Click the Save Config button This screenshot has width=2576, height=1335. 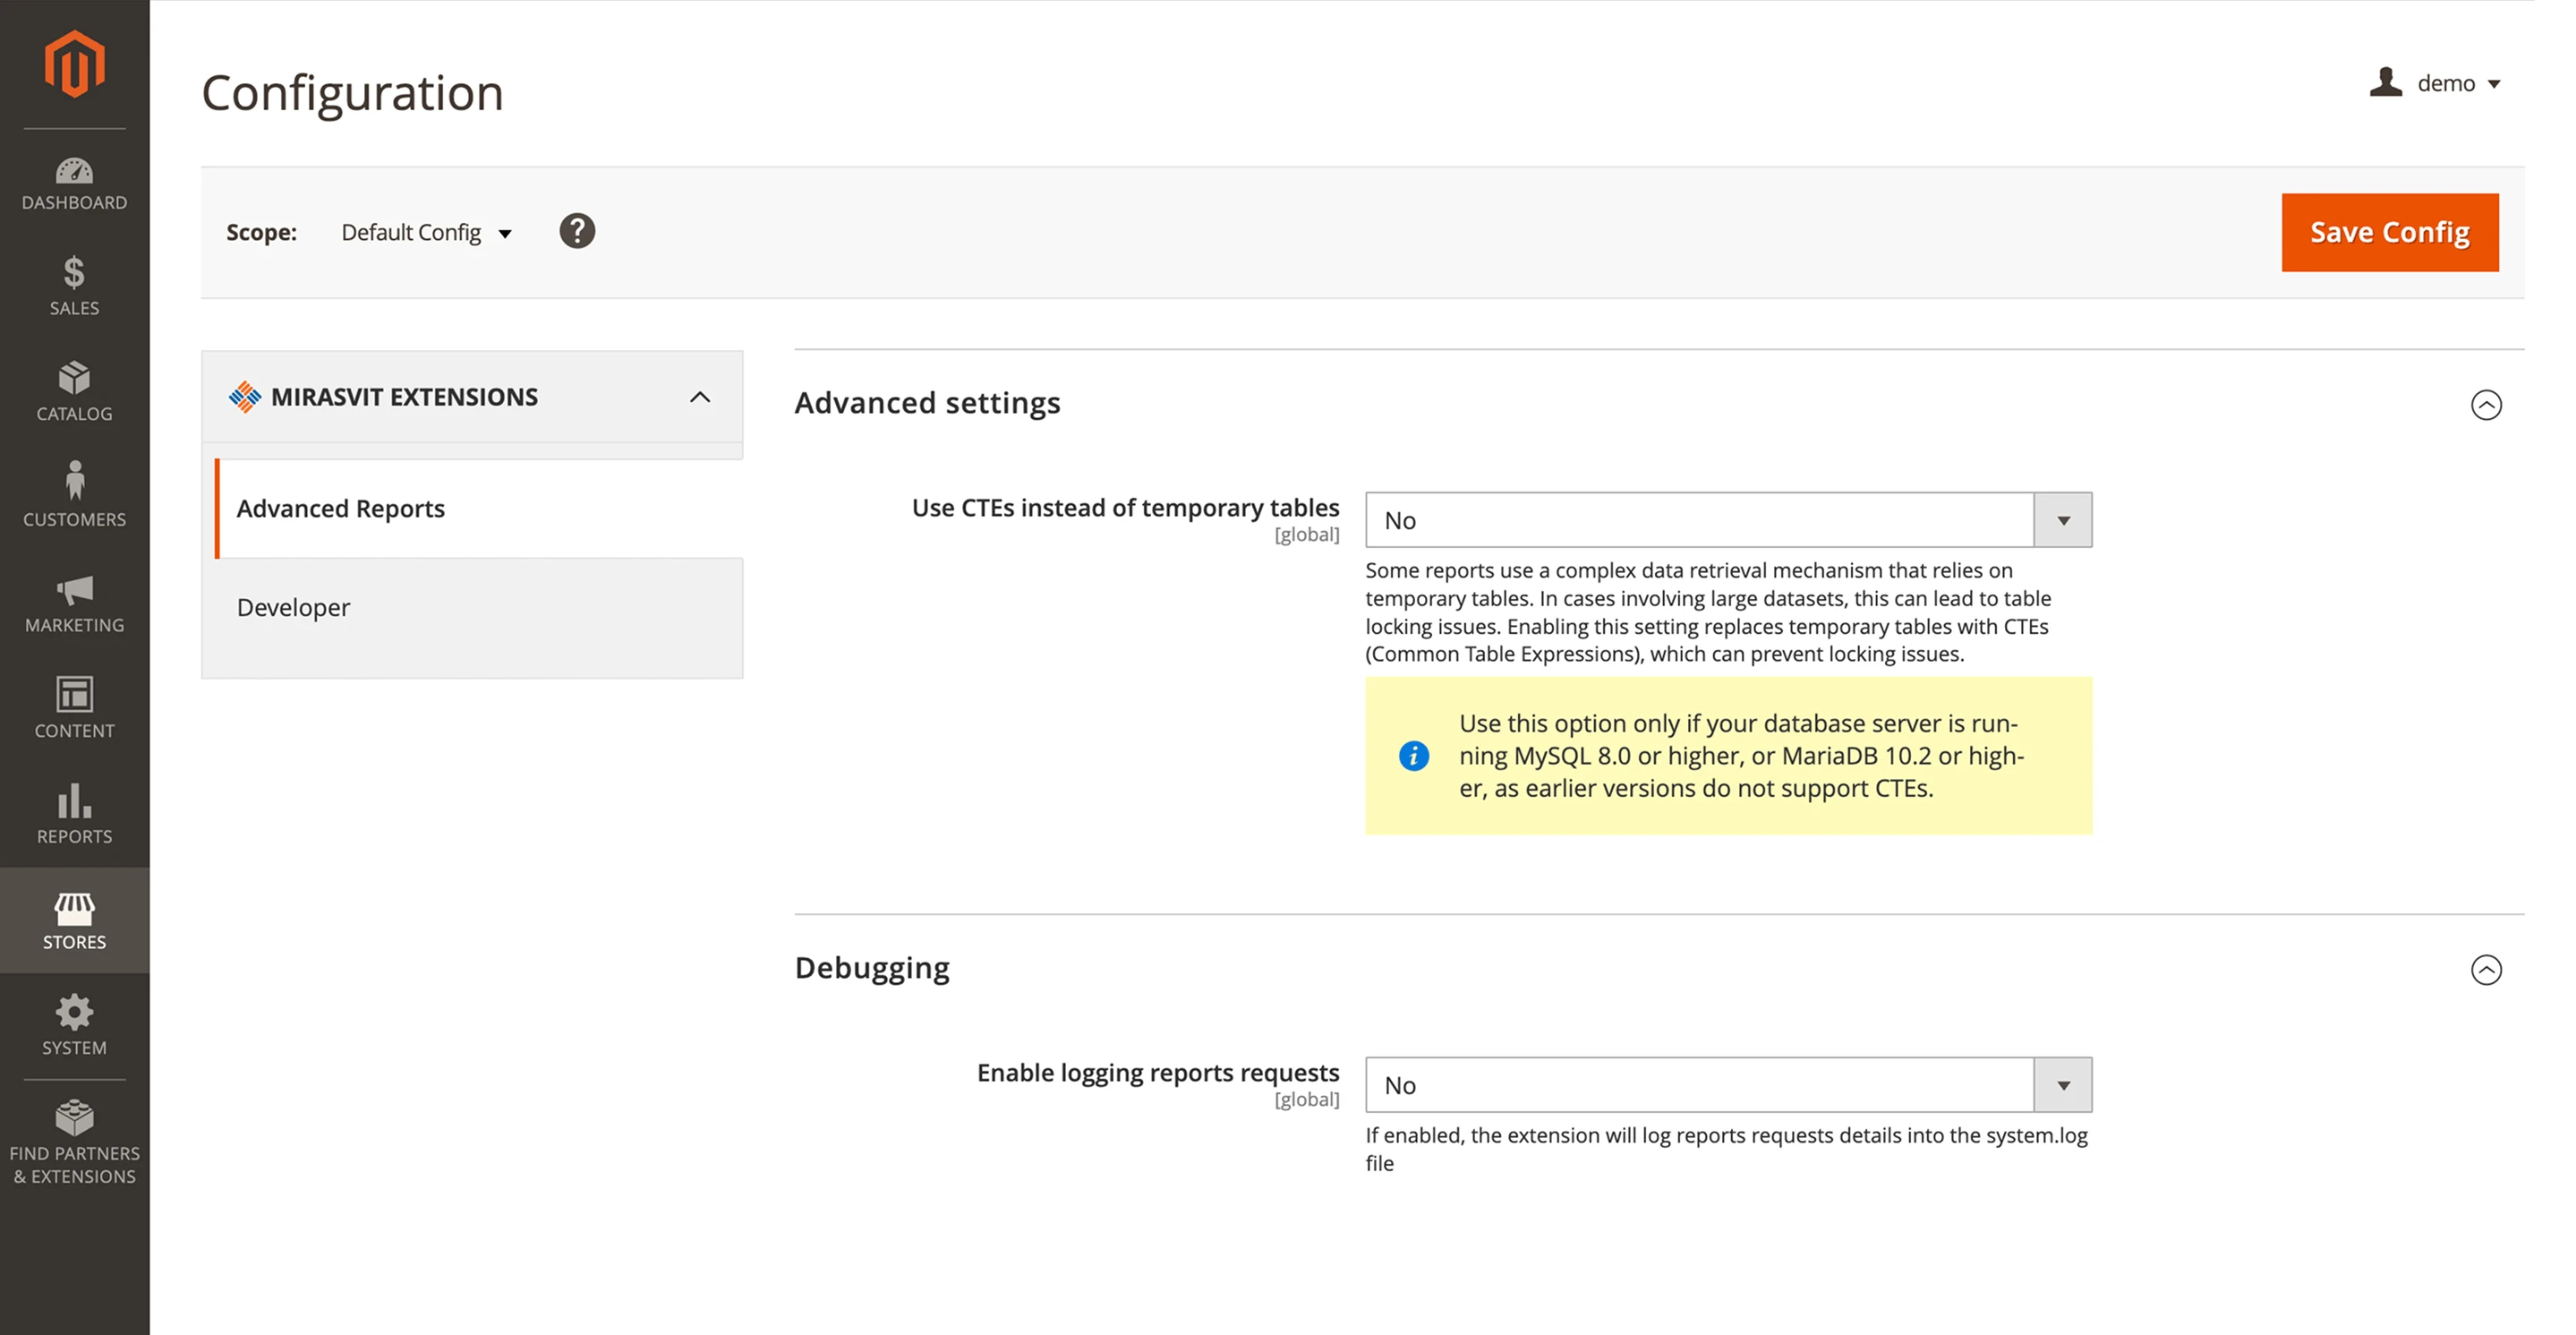click(x=2389, y=232)
